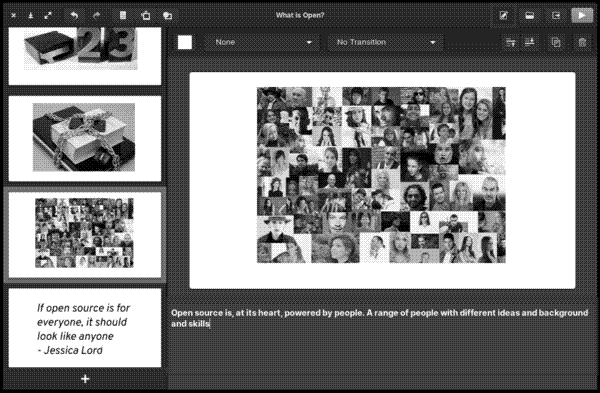The height and width of the screenshot is (393, 600).
Task: Insert a text box item
Action: click(x=123, y=15)
